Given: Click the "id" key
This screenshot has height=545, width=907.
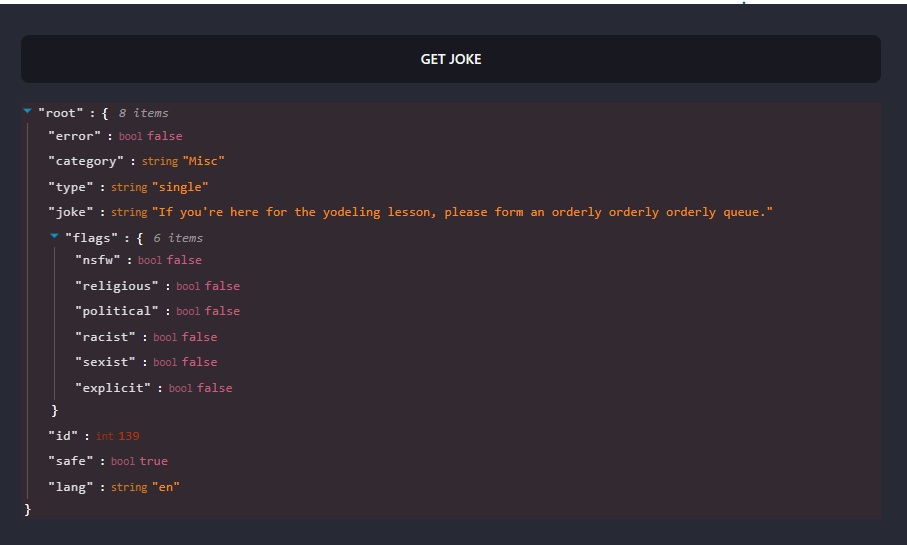Looking at the screenshot, I should [63, 436].
